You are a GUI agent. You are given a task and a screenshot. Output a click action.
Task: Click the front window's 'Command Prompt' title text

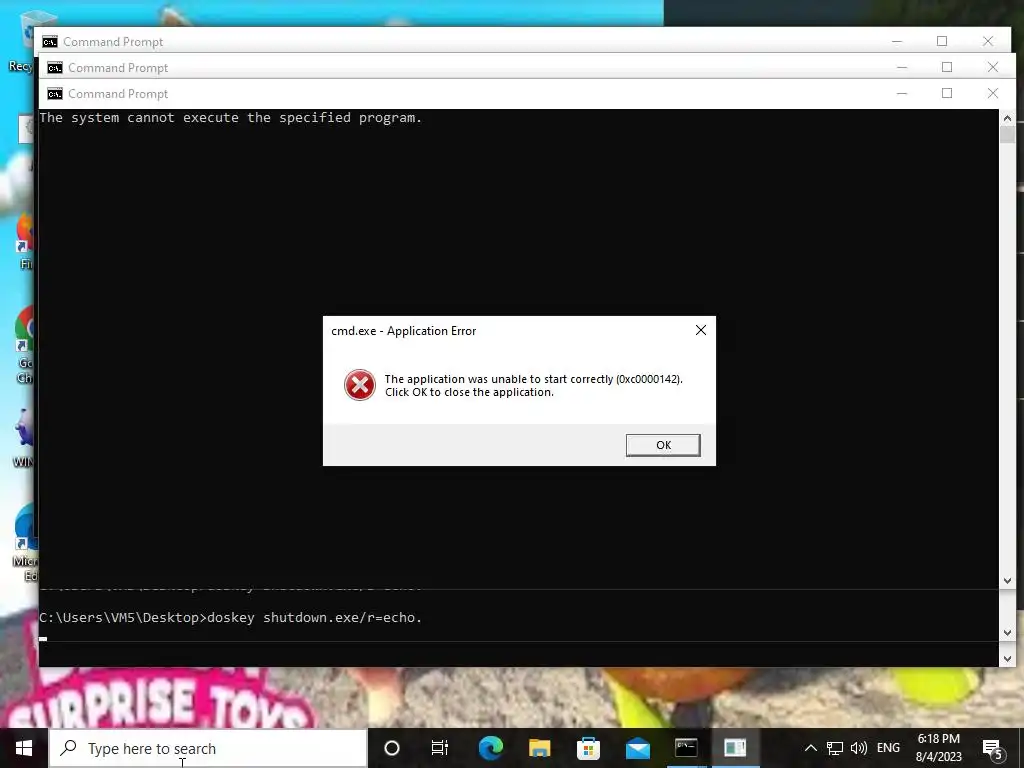tap(118, 94)
